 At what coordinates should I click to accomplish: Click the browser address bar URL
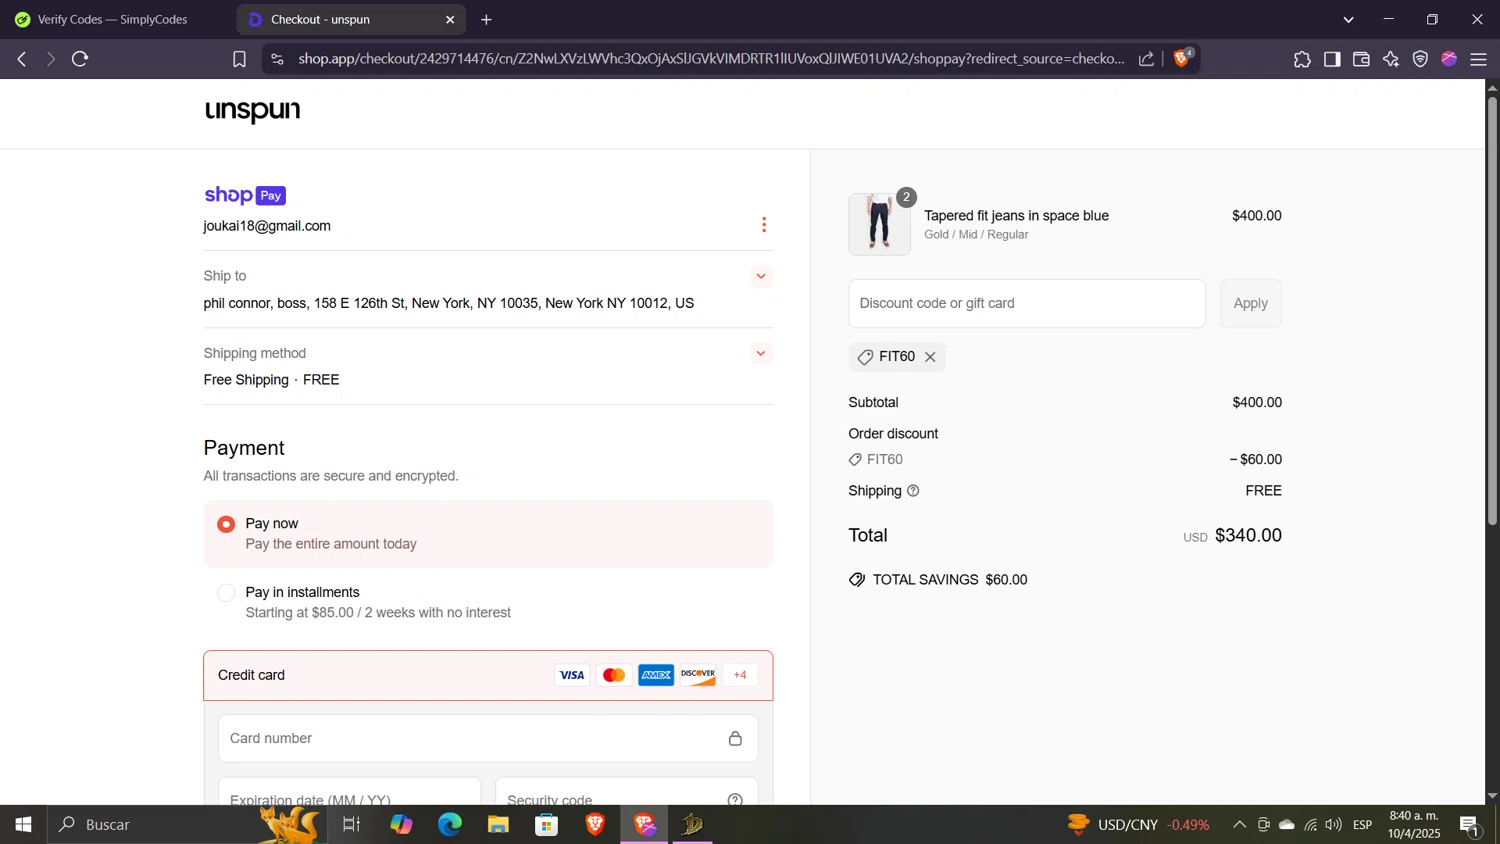click(x=711, y=59)
